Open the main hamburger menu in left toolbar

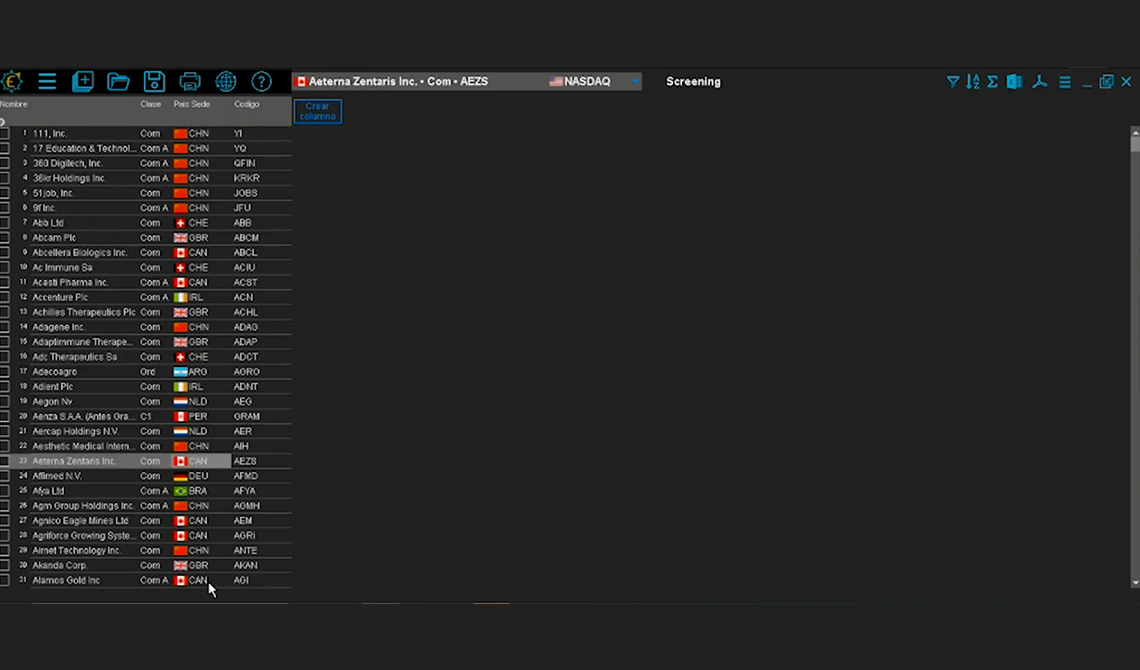coord(47,81)
